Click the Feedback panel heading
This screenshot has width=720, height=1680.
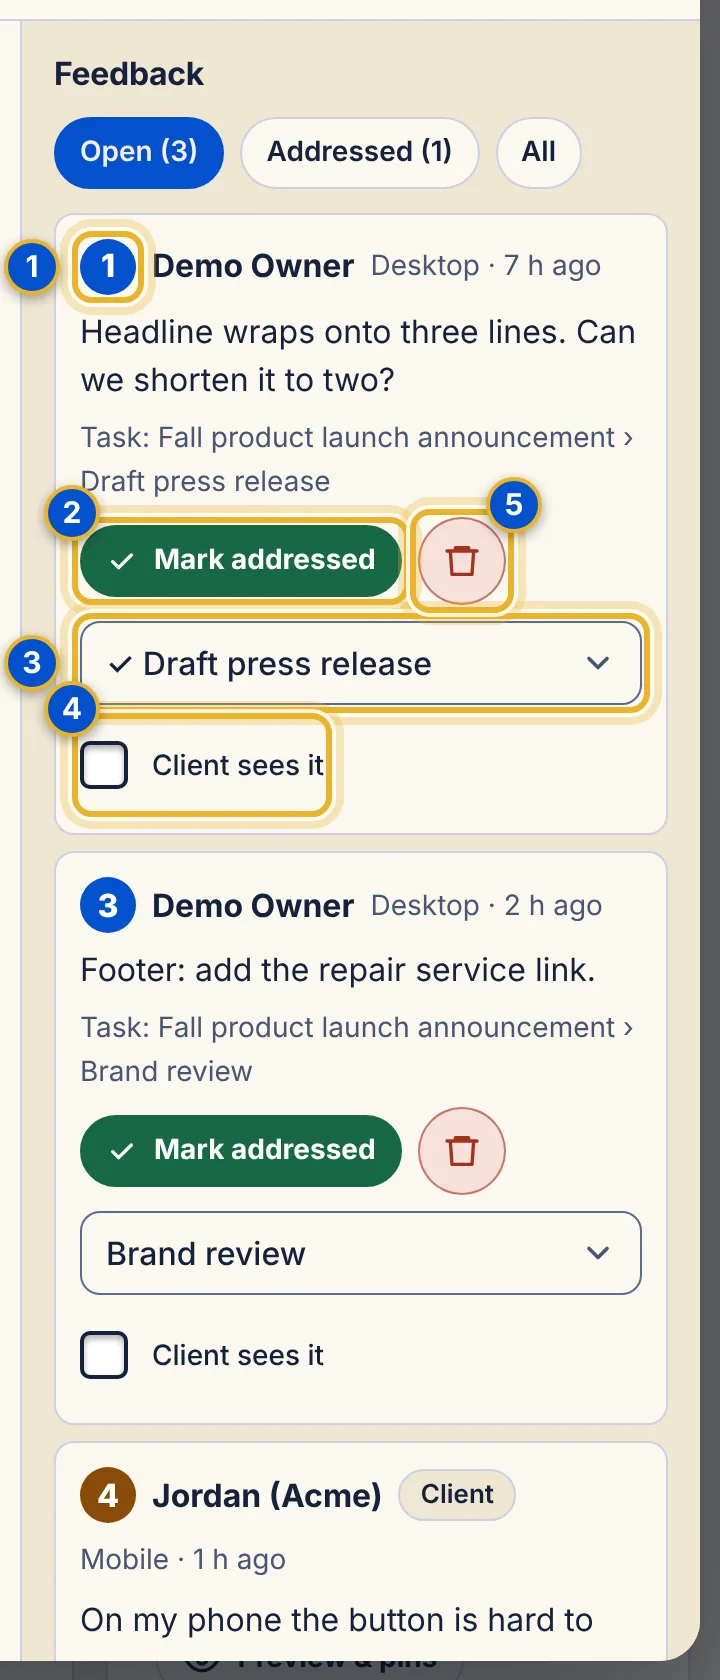[129, 74]
